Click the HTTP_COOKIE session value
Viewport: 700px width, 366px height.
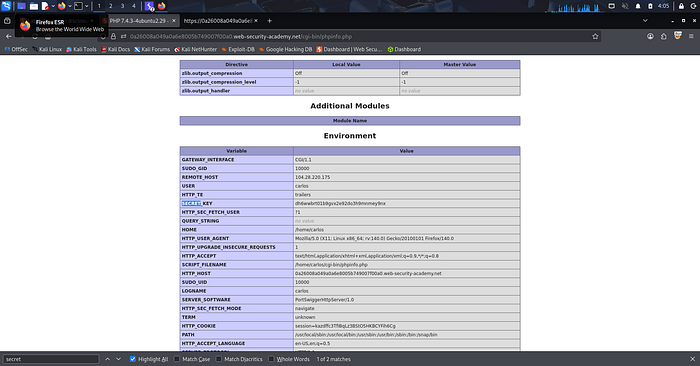pos(345,326)
